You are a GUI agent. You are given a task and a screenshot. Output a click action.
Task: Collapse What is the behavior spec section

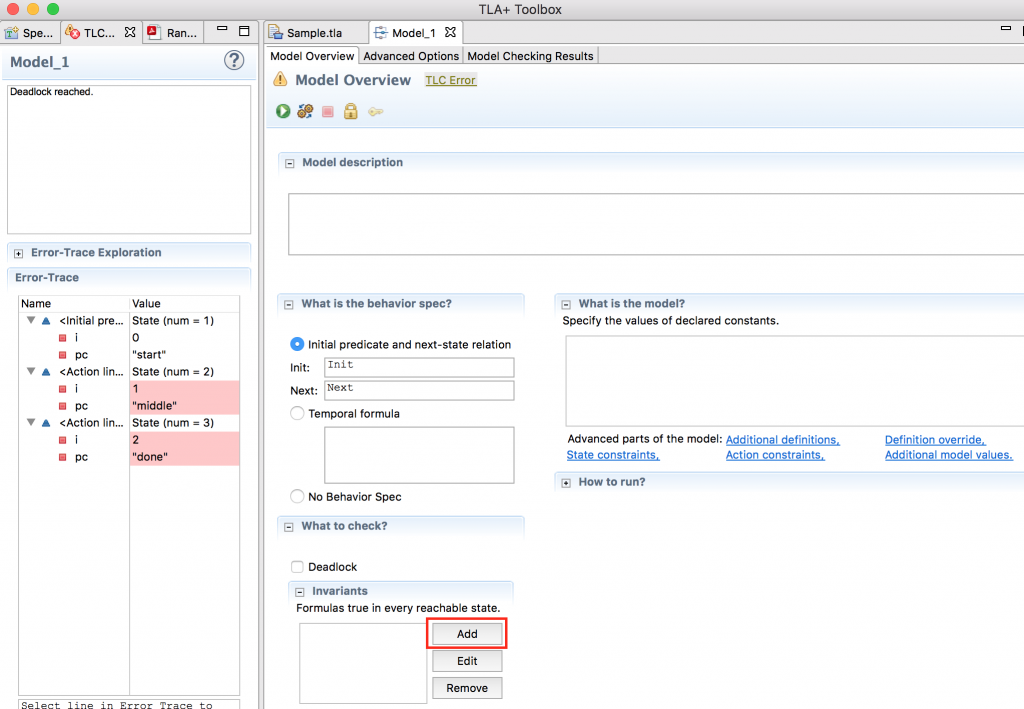coord(289,304)
